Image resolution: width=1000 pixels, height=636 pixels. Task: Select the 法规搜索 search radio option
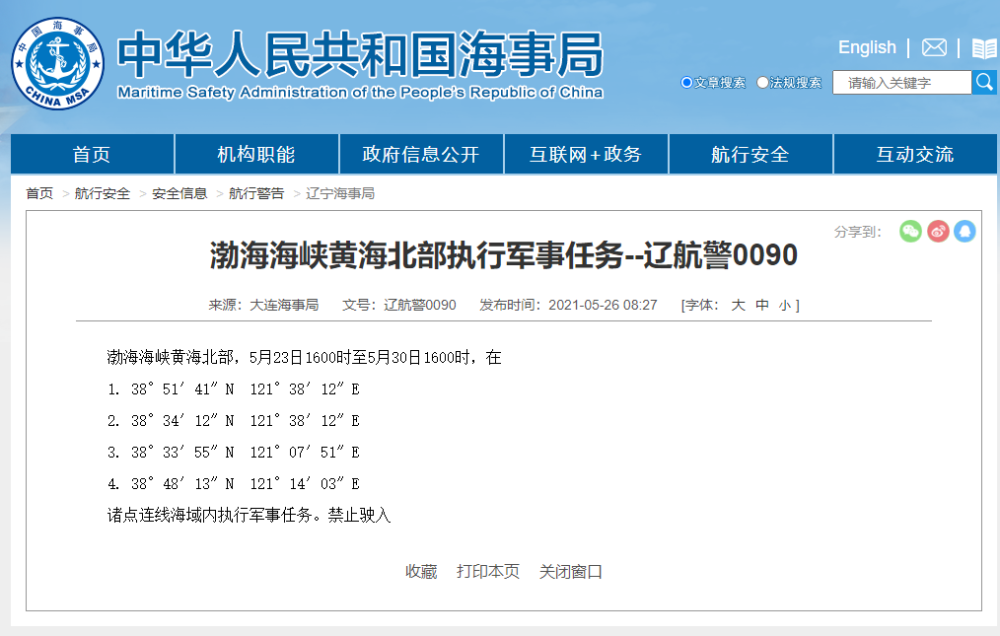(x=763, y=82)
